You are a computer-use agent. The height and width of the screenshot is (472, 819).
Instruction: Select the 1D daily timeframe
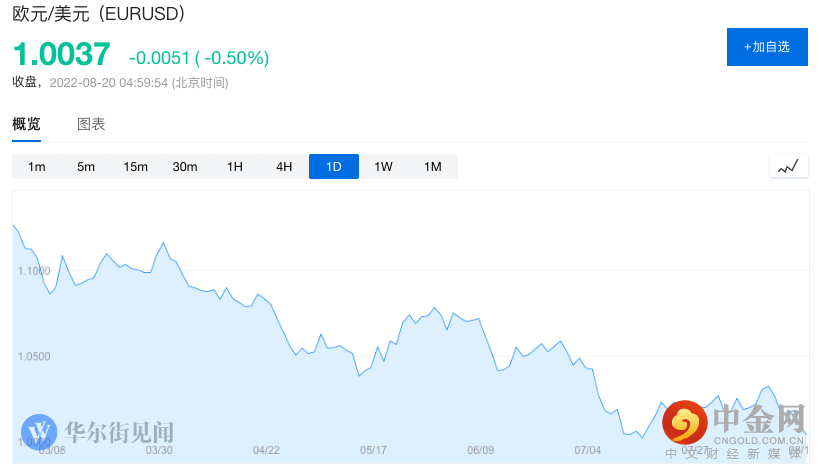click(334, 167)
